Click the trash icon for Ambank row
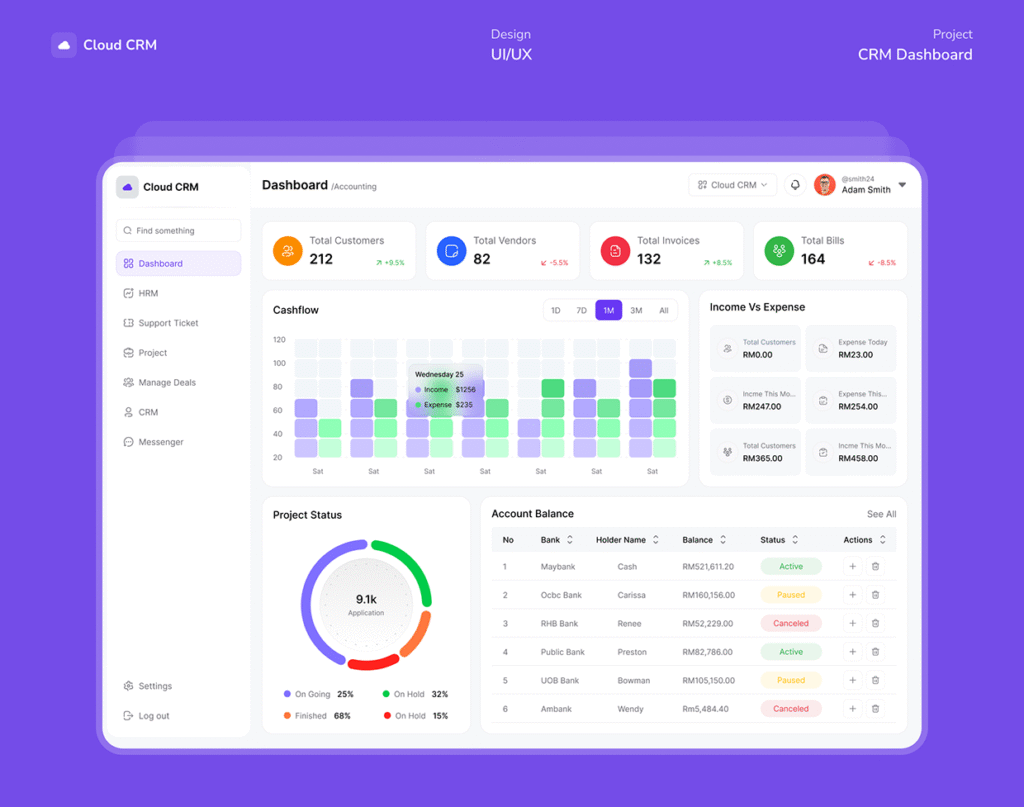Image resolution: width=1024 pixels, height=807 pixels. click(875, 708)
